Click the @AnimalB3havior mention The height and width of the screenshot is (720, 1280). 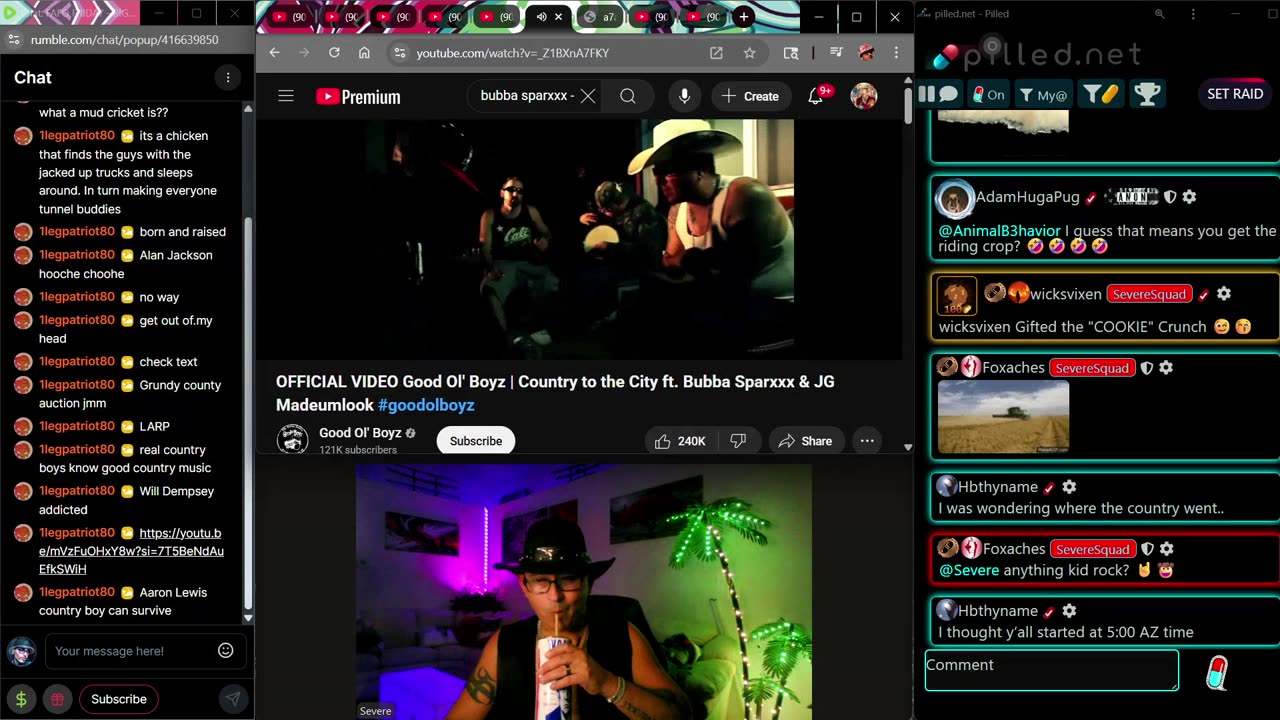(x=999, y=231)
